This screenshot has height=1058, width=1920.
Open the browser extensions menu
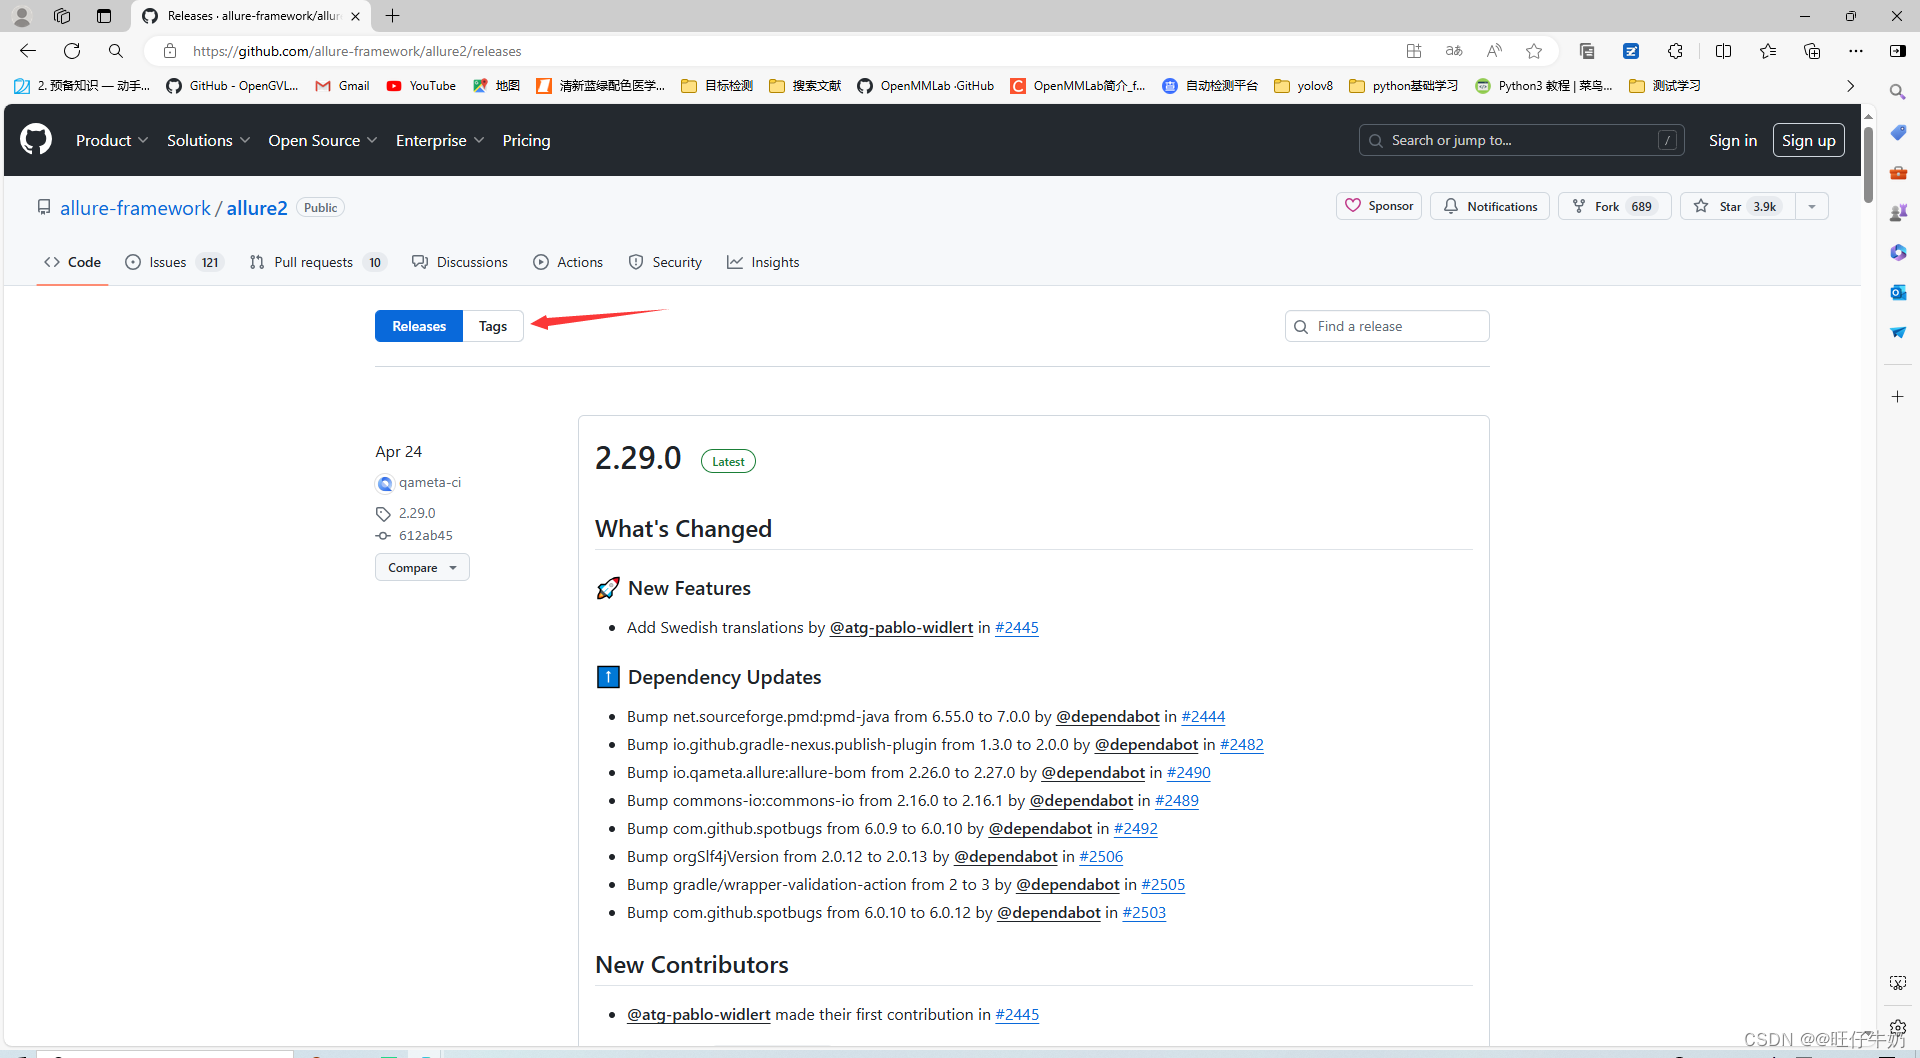[1675, 51]
